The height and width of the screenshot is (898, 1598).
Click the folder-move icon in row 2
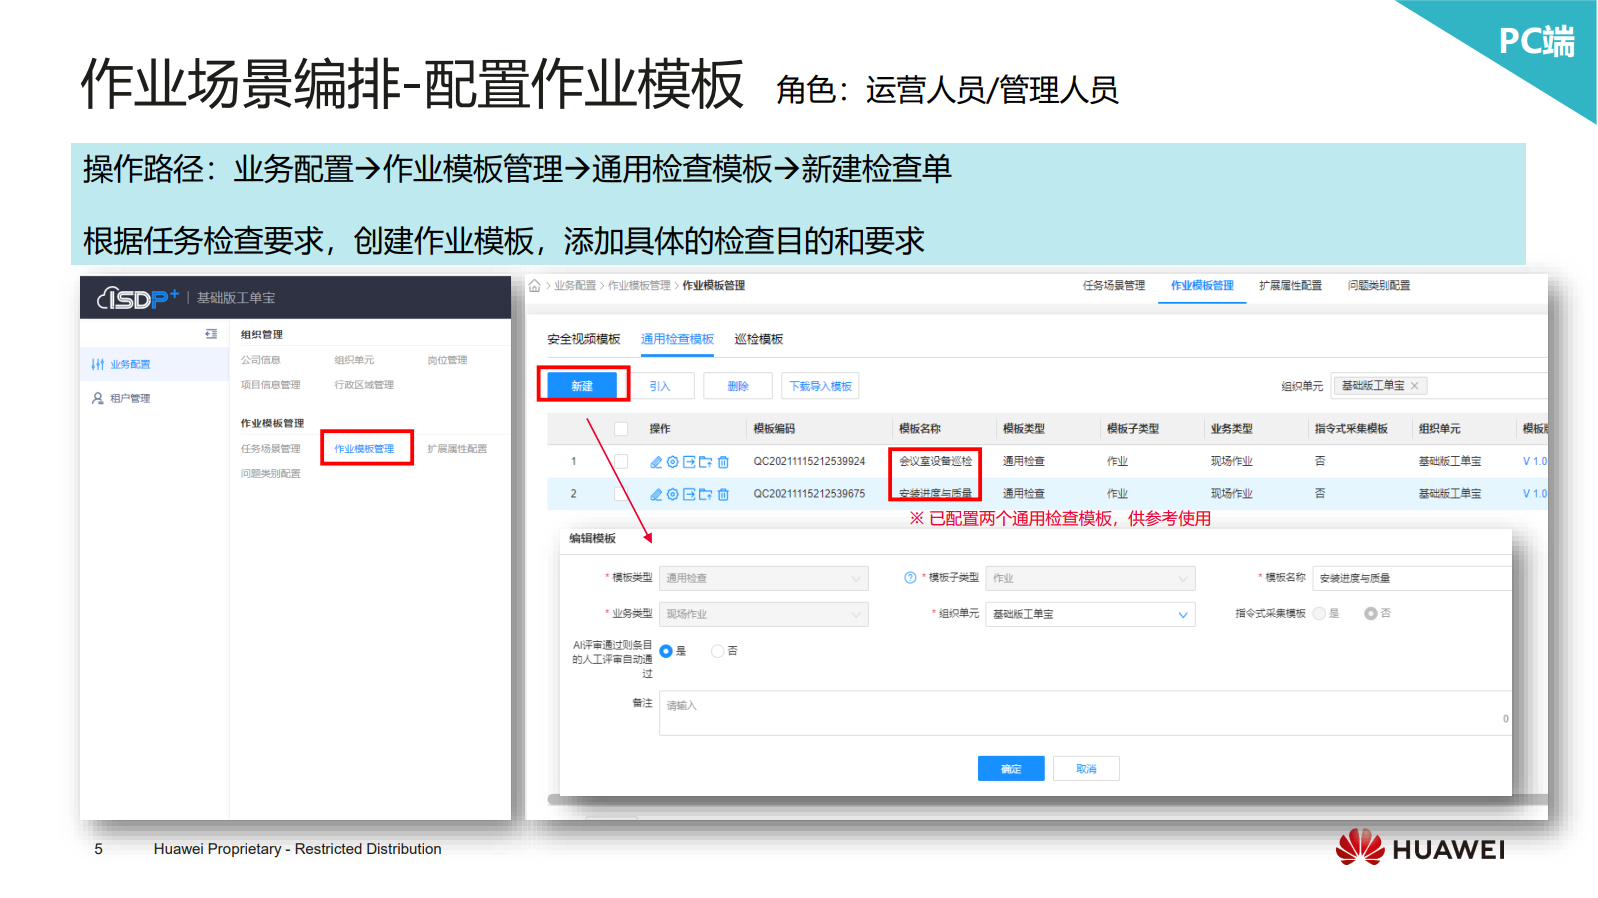(706, 494)
